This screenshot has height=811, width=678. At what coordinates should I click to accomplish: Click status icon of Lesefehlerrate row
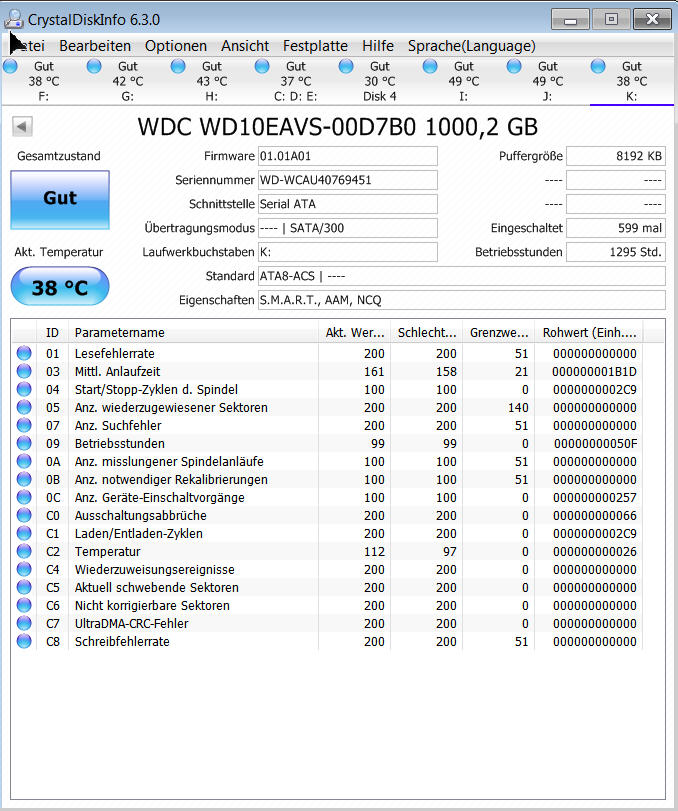click(x=24, y=353)
